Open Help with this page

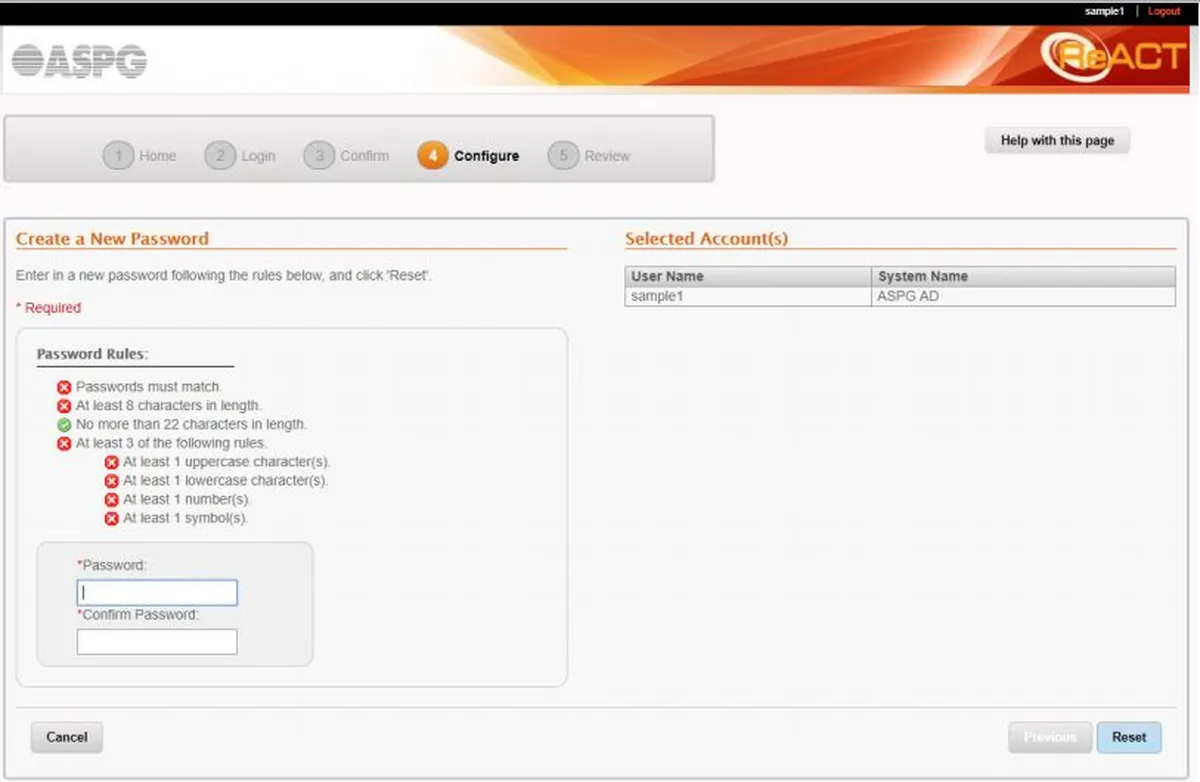(1057, 141)
